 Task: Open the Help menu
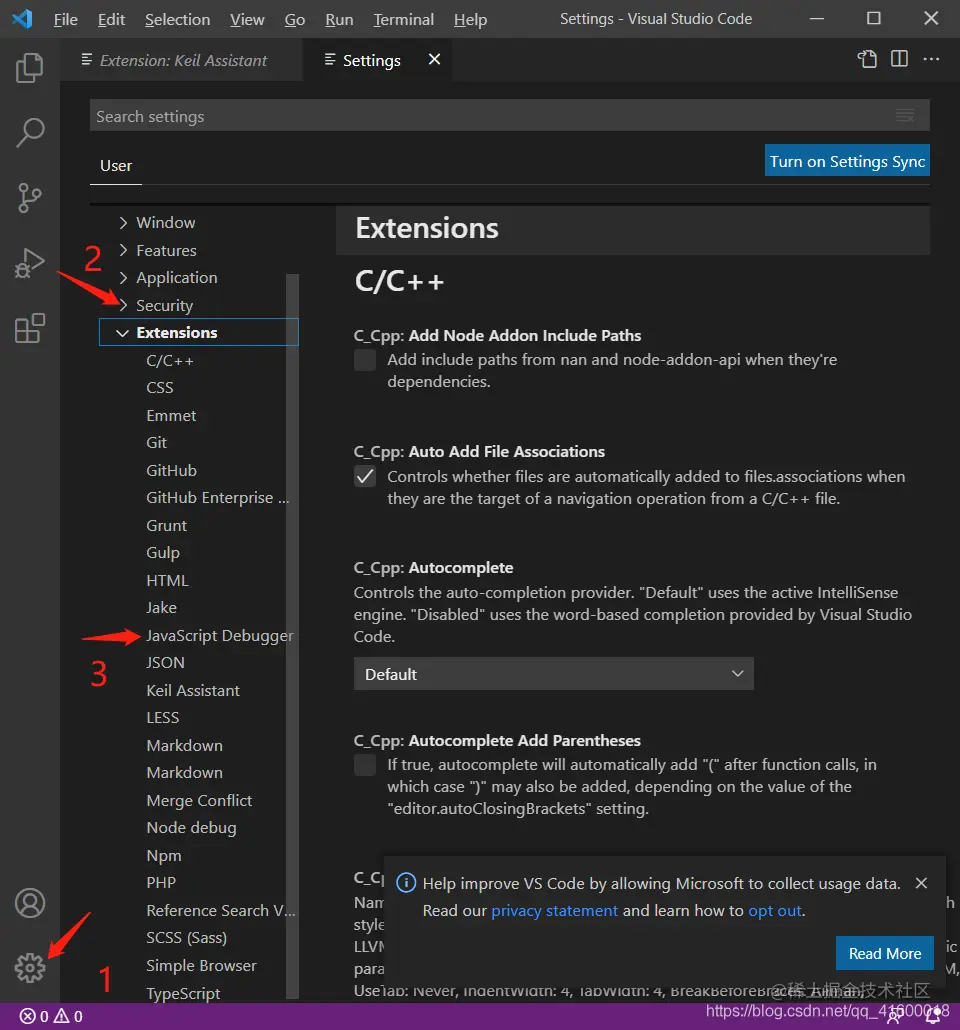(x=470, y=20)
